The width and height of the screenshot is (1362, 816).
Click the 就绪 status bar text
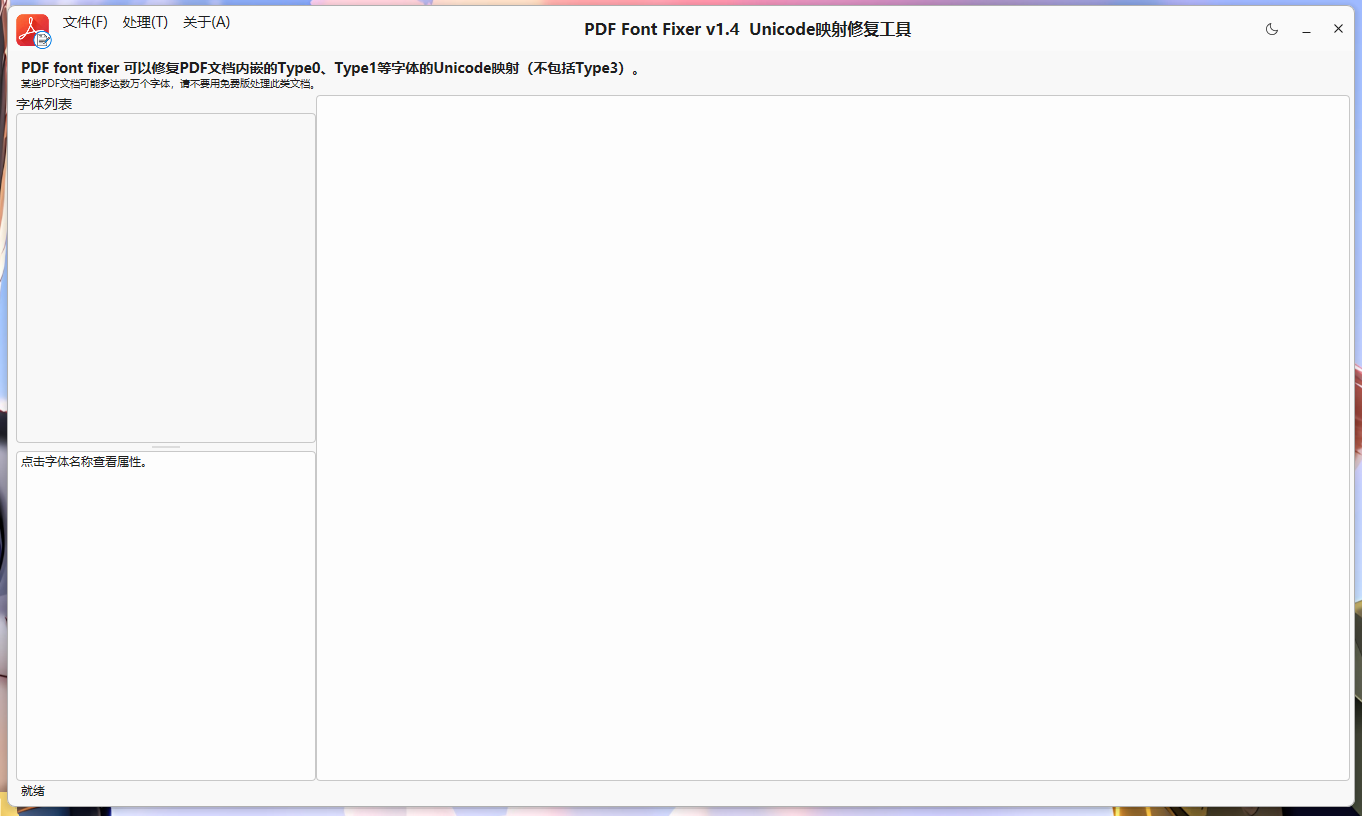(x=31, y=791)
